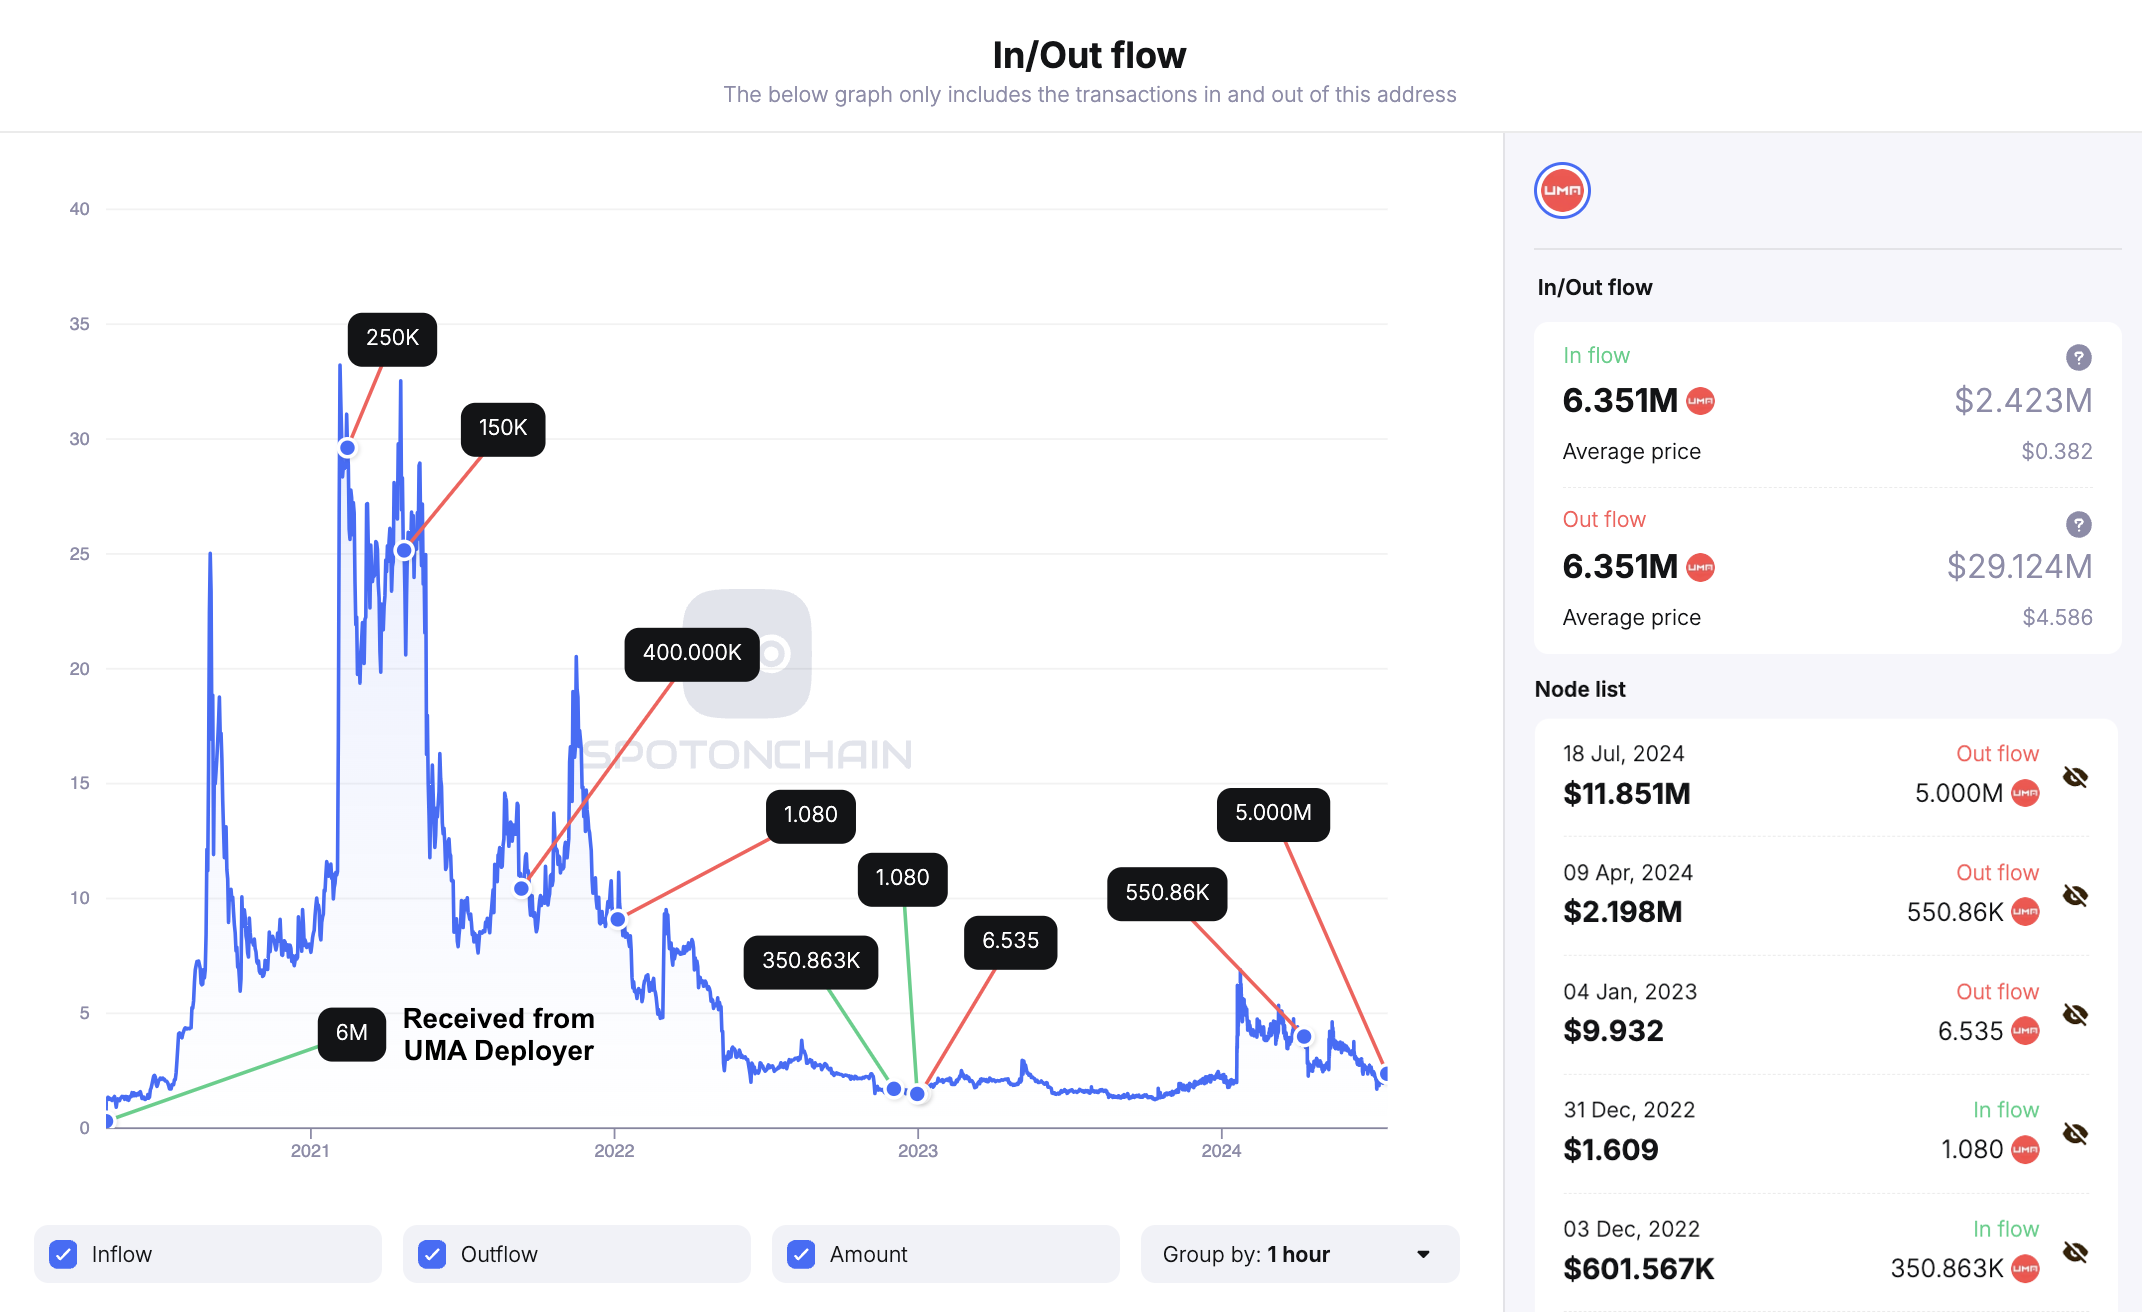Hide the 09 Apr, 2024 node
The height and width of the screenshot is (1312, 2142).
[2075, 895]
